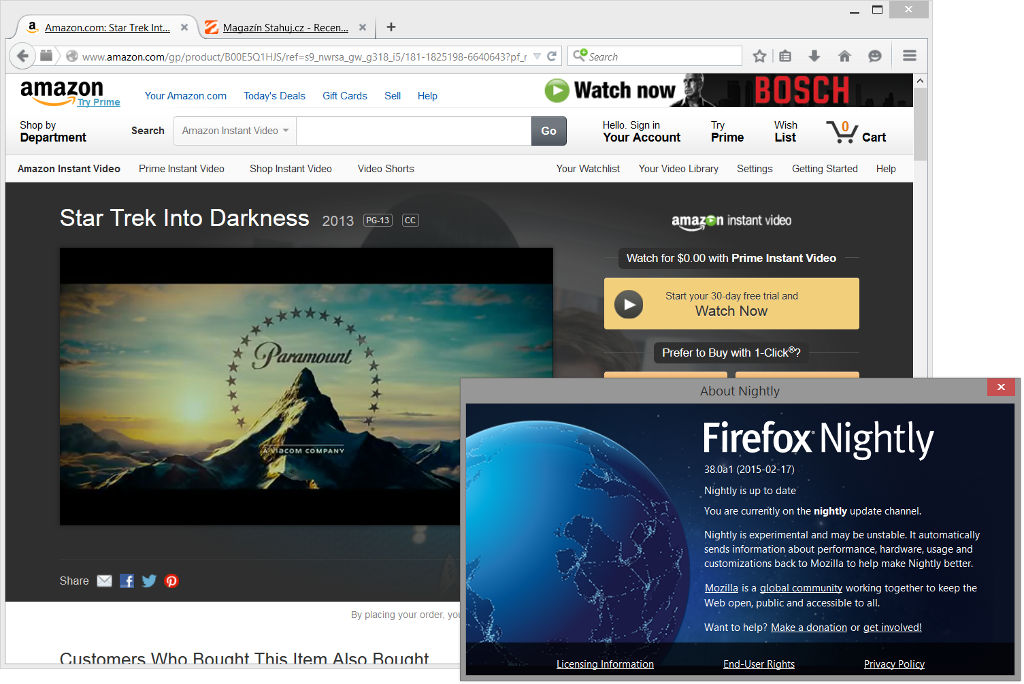Share on Facebook icon
This screenshot has width=1024, height=684.
(x=127, y=581)
